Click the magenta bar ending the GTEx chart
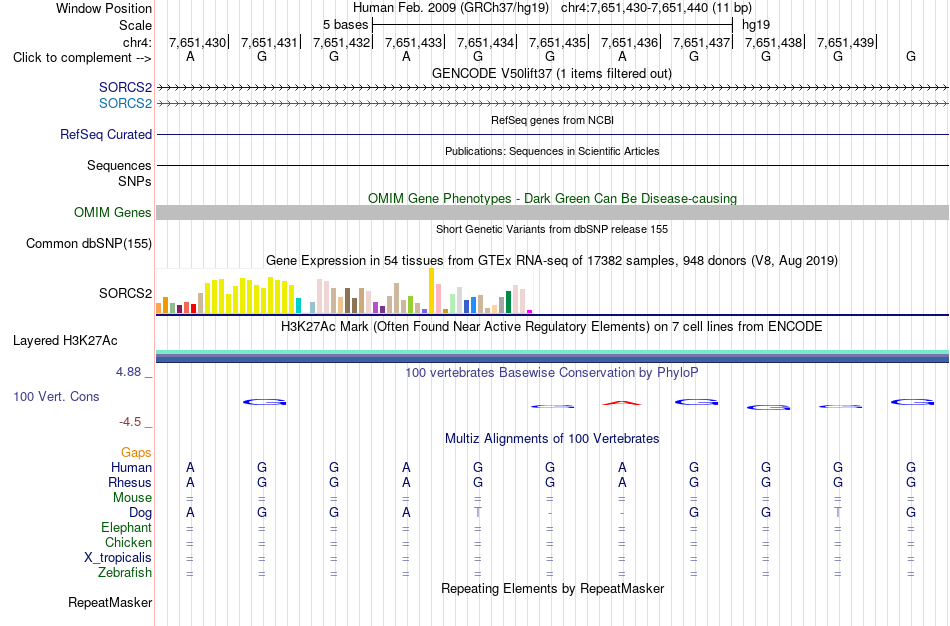Viewport: 950px width, 626px height. pos(530,311)
